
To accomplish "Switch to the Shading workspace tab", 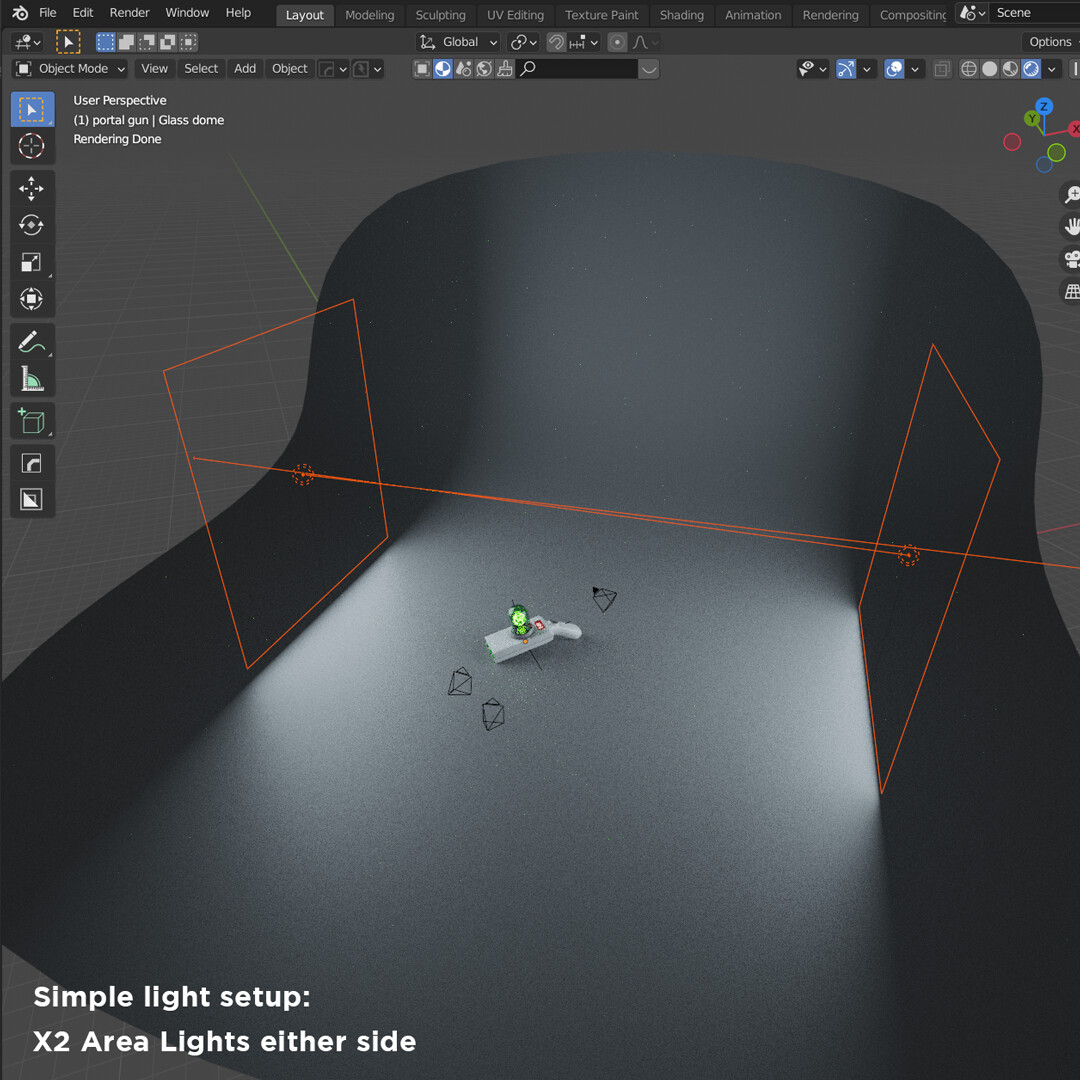I will pos(681,15).
